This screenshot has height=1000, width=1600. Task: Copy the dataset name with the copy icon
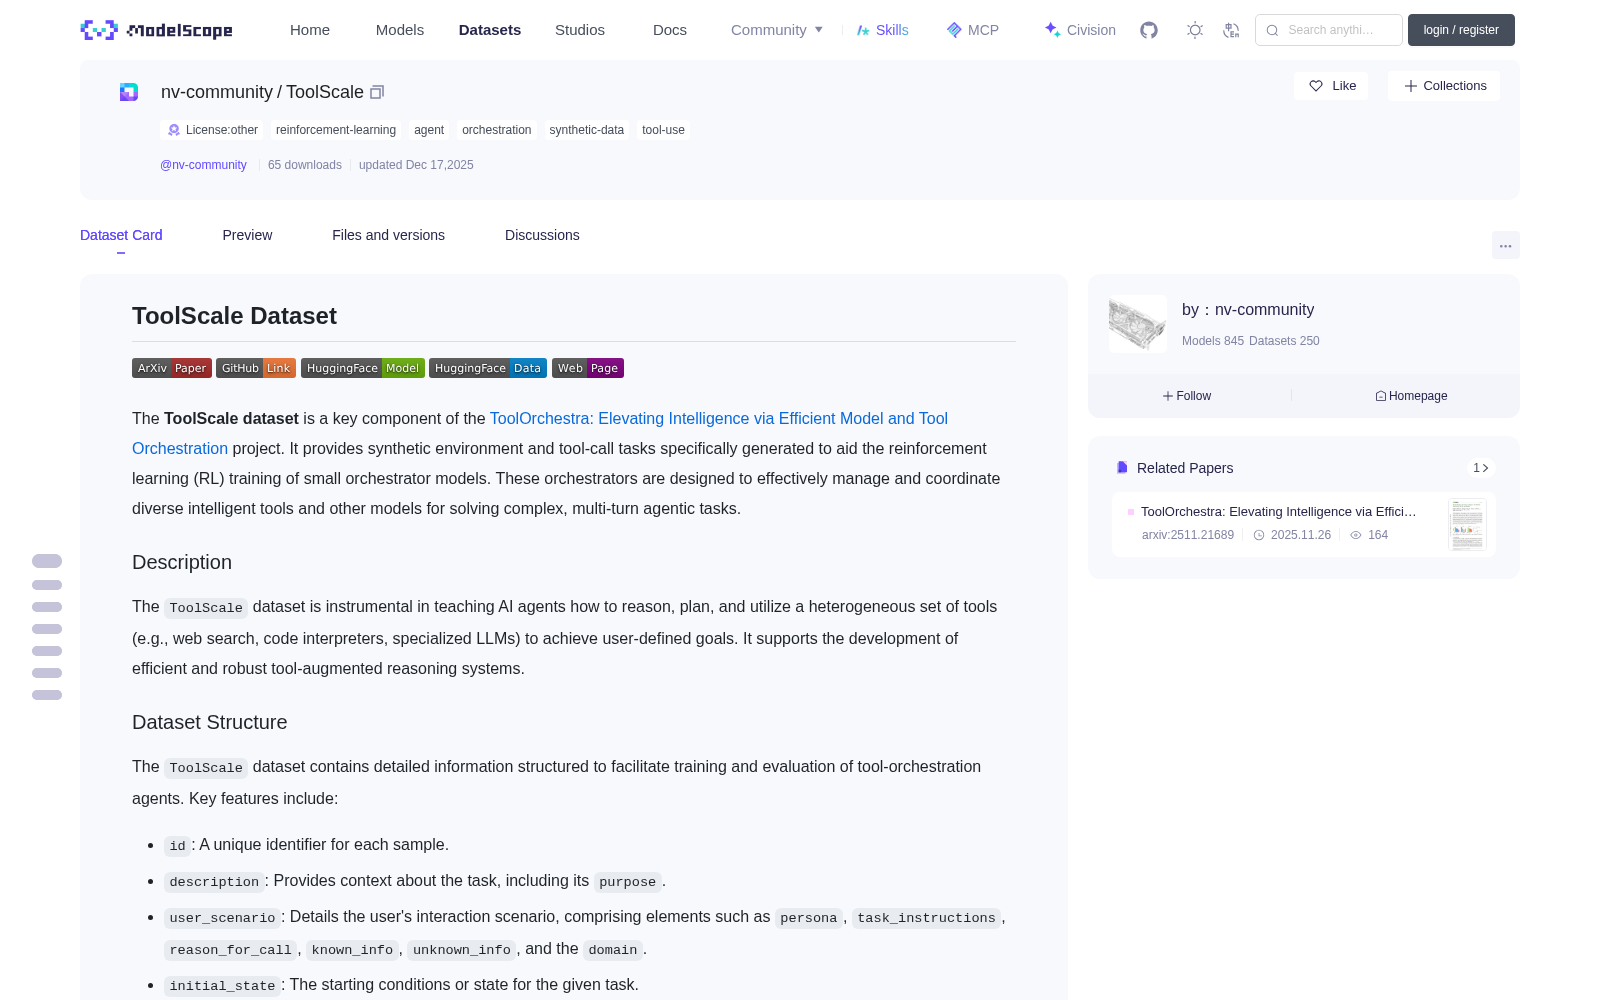click(x=377, y=92)
